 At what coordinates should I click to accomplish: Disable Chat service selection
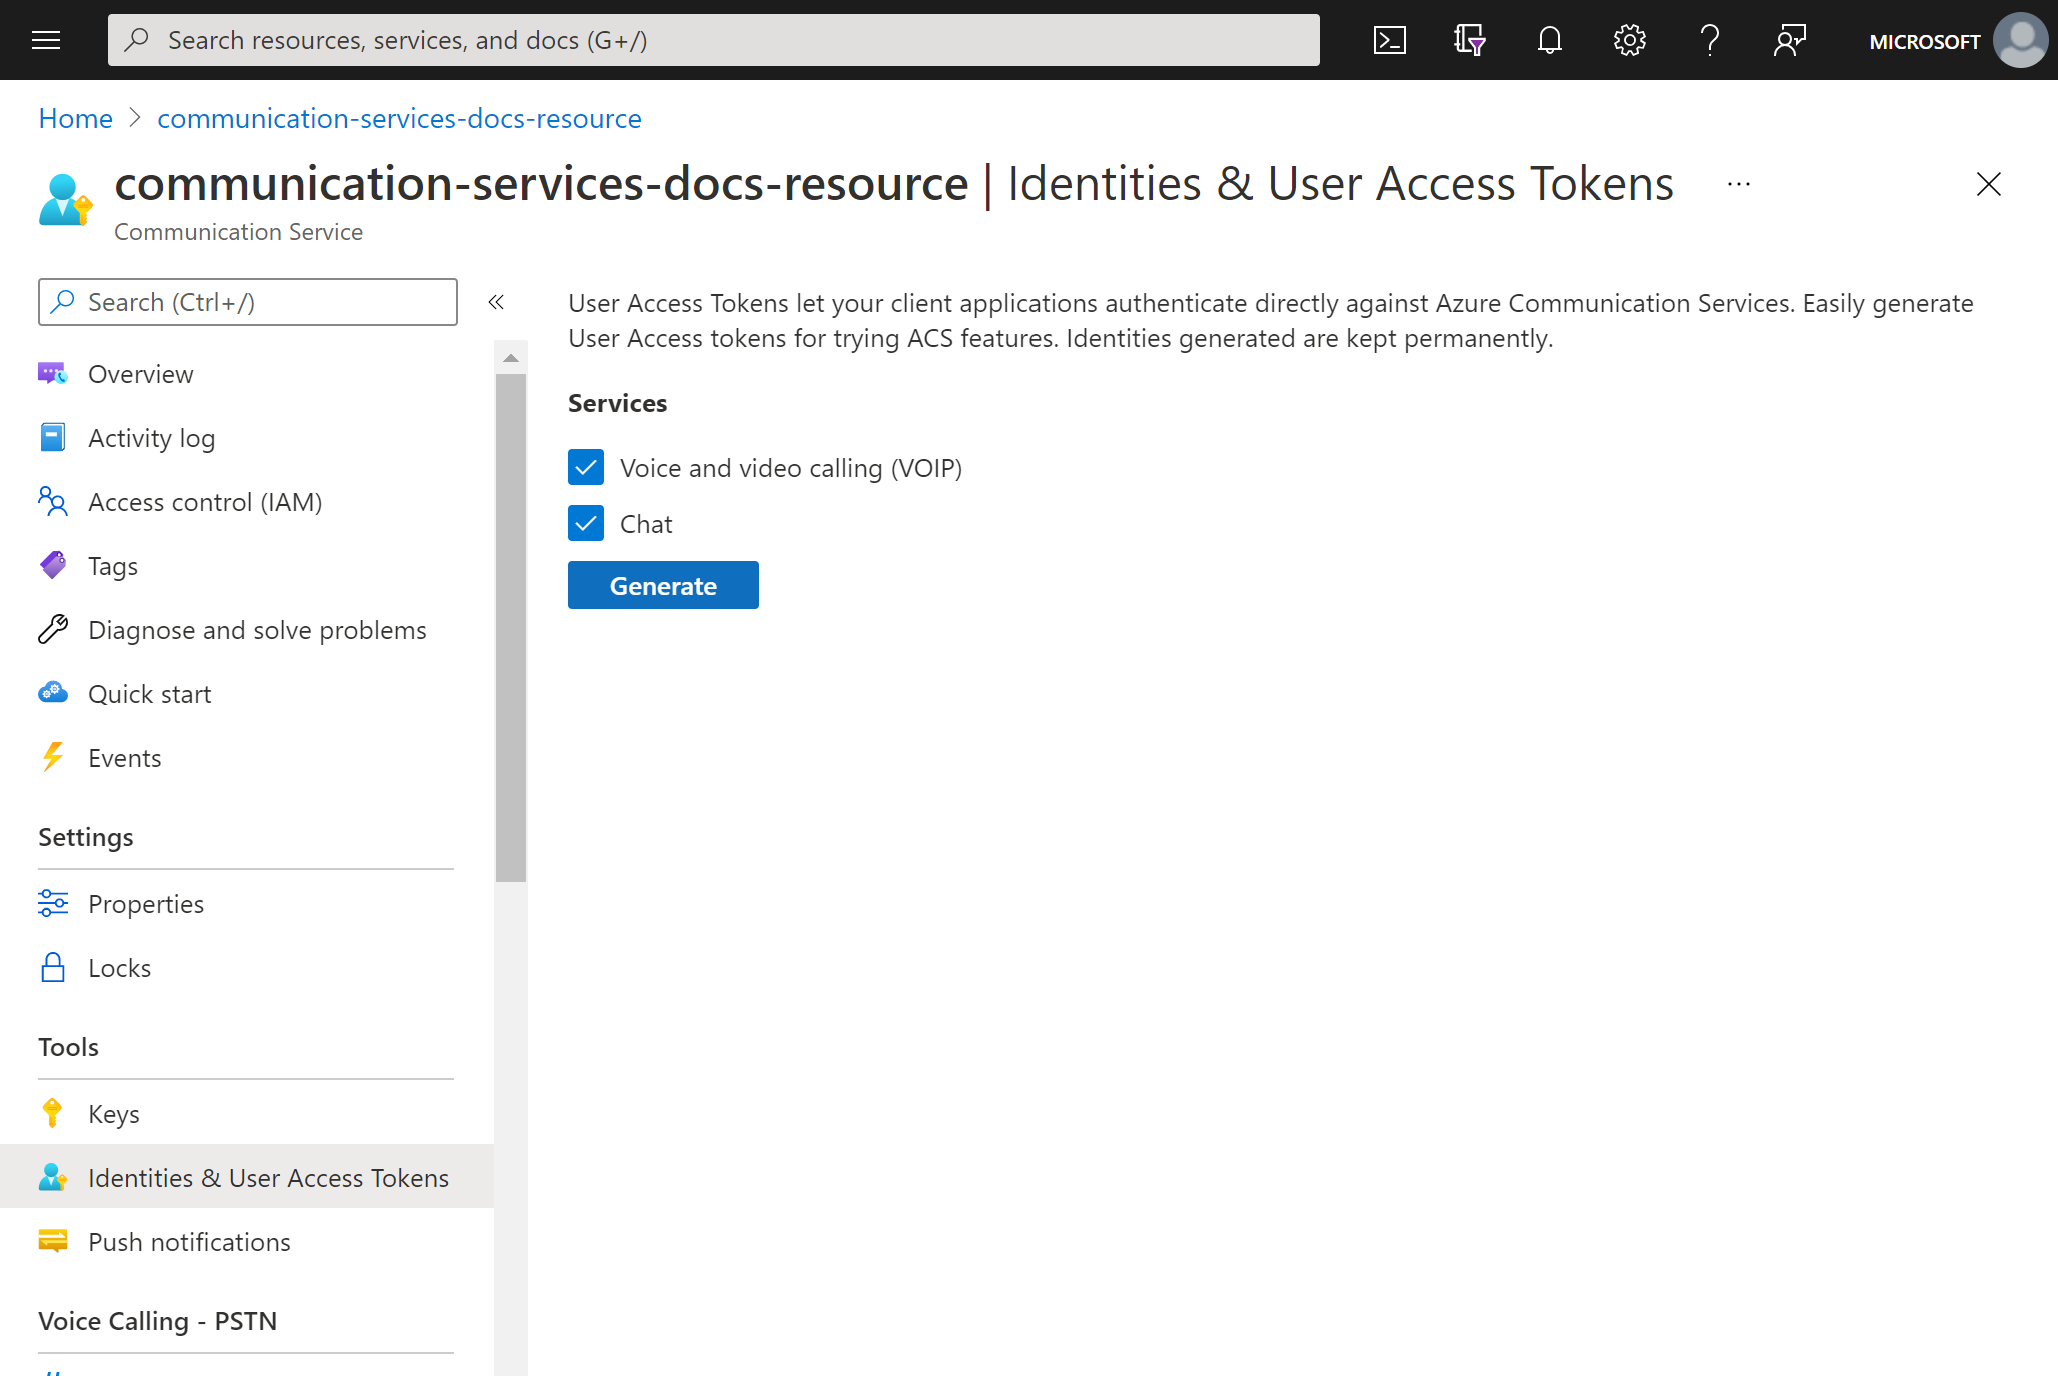(588, 524)
